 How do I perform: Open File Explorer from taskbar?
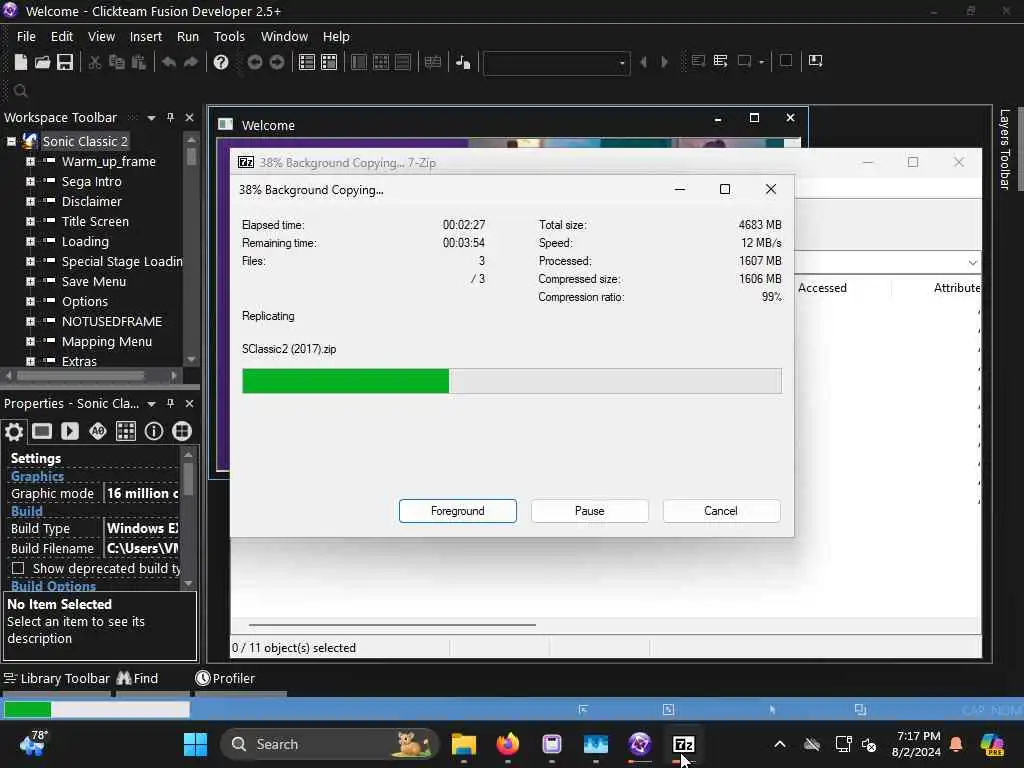(464, 744)
